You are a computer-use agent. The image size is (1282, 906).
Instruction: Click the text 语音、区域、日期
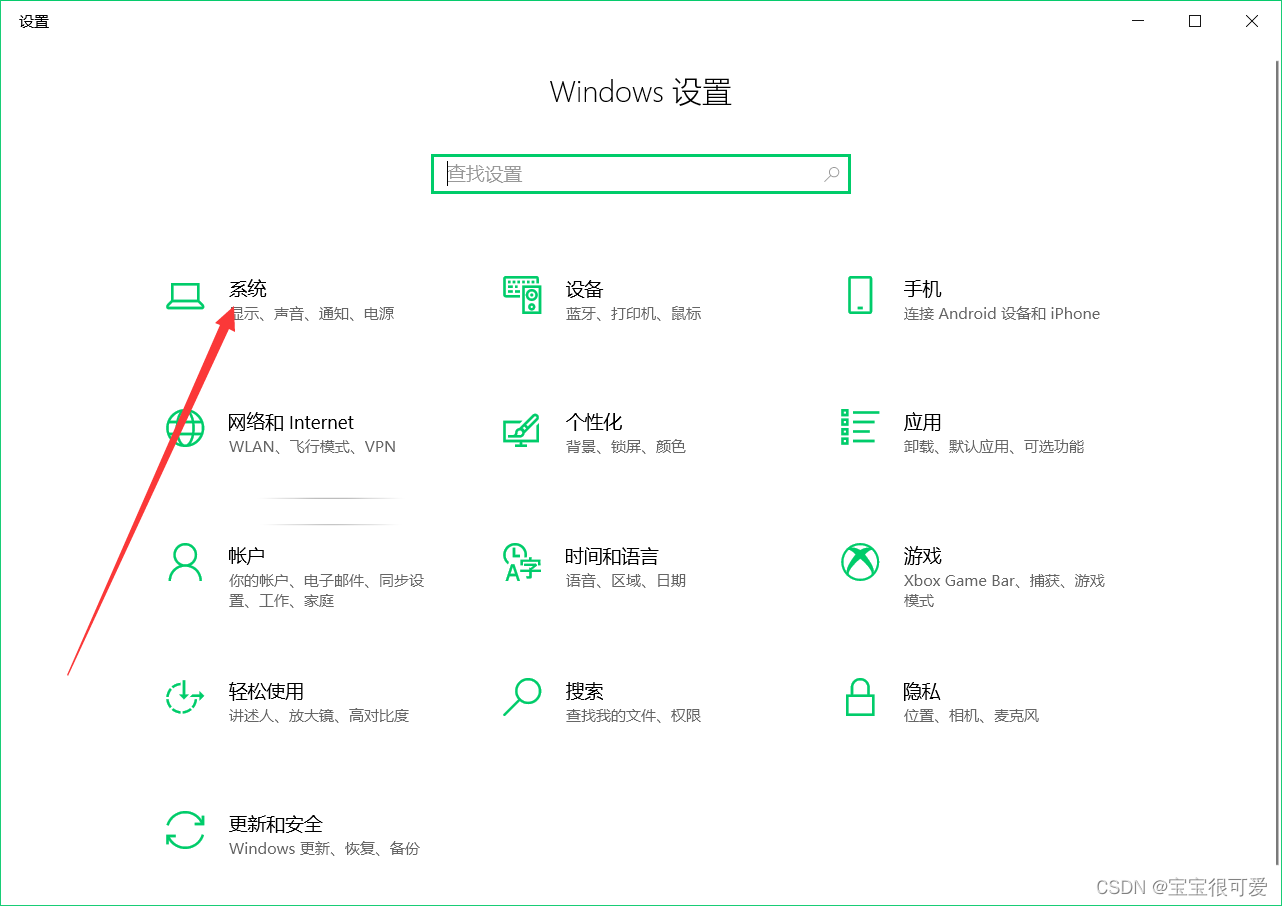pyautogui.click(x=626, y=581)
